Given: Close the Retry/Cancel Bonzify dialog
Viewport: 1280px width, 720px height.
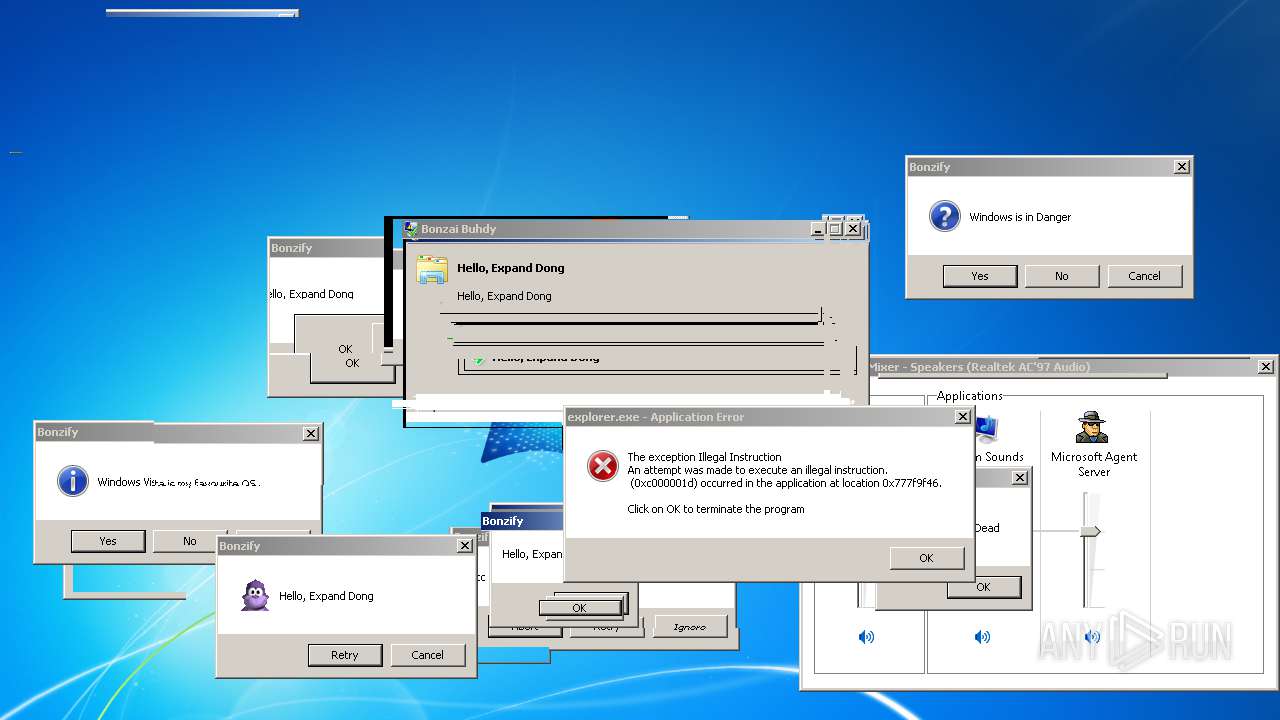Looking at the screenshot, I should 465,546.
